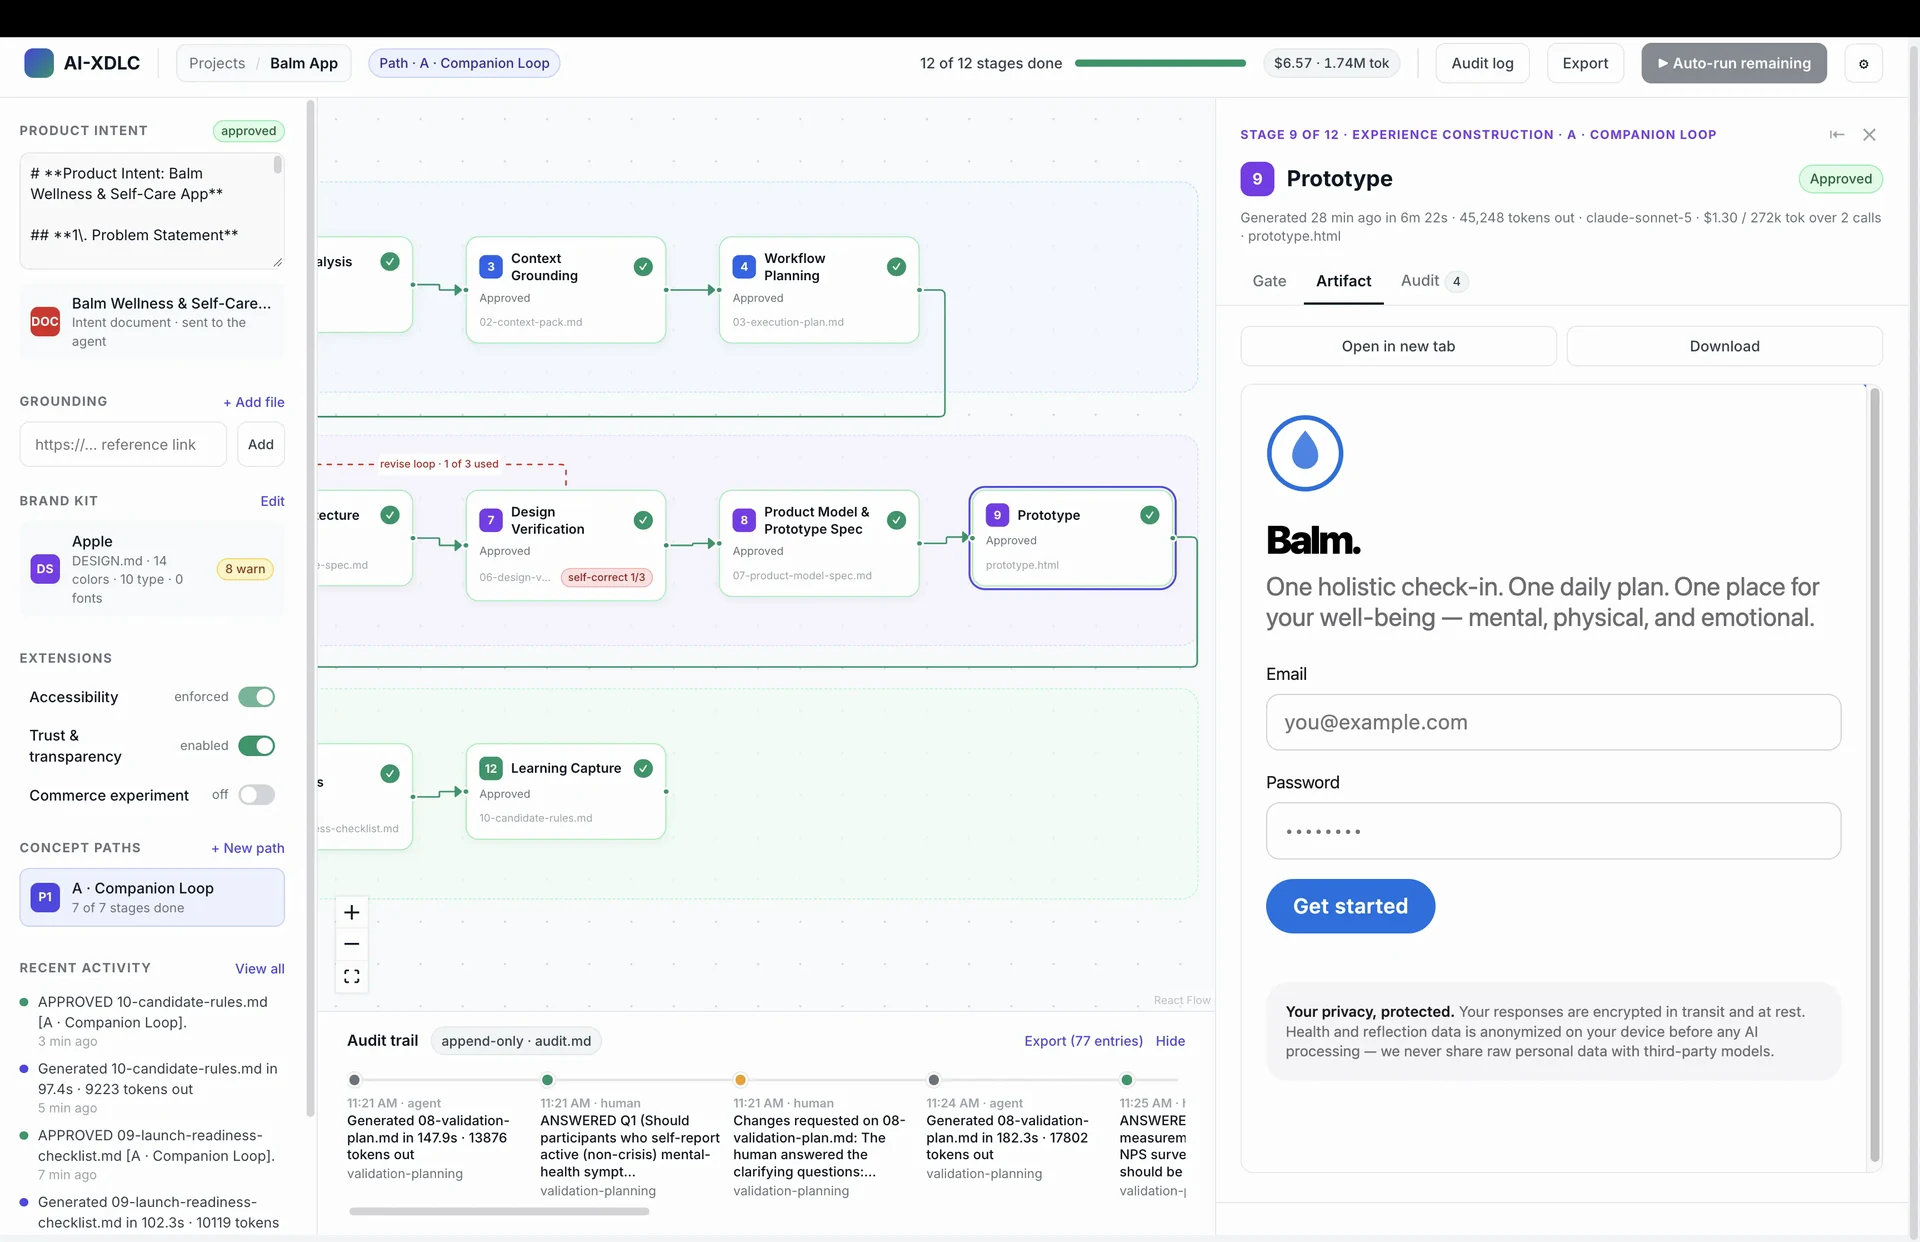Click the reference link input field
The width and height of the screenshot is (1920, 1242).
[123, 444]
